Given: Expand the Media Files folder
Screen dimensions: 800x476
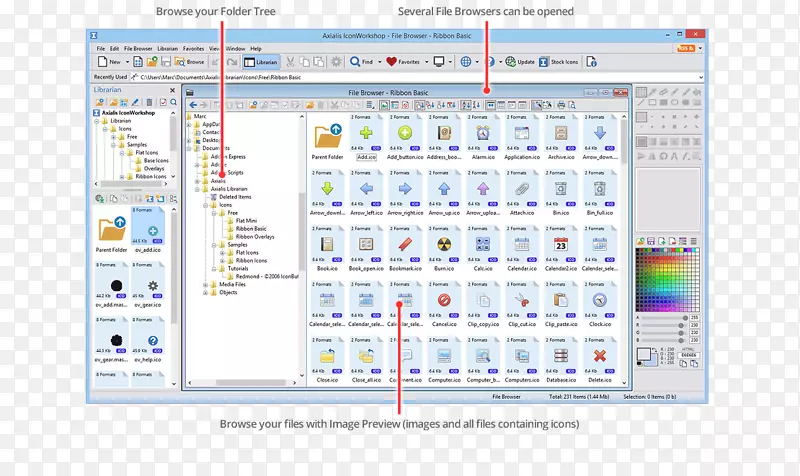Looking at the screenshot, I should tap(205, 285).
